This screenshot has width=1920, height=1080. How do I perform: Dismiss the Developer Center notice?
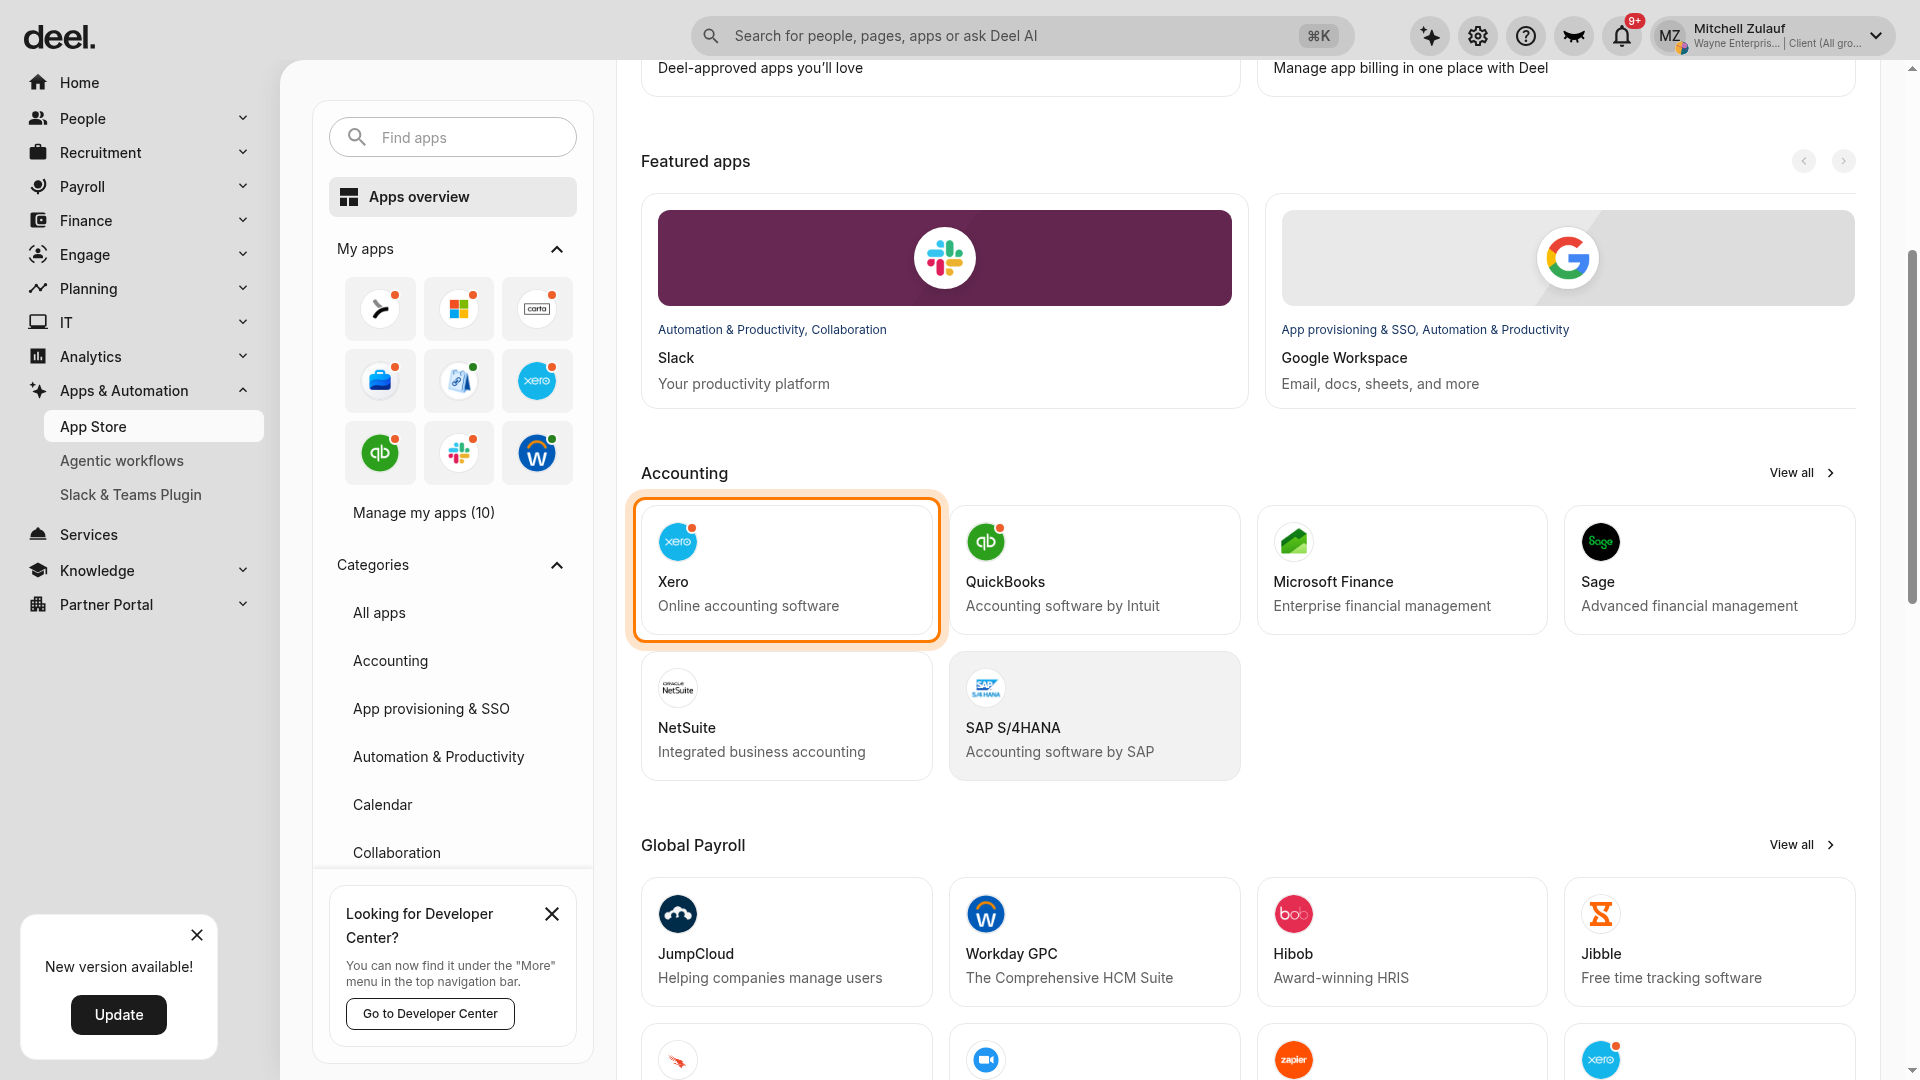coord(552,914)
